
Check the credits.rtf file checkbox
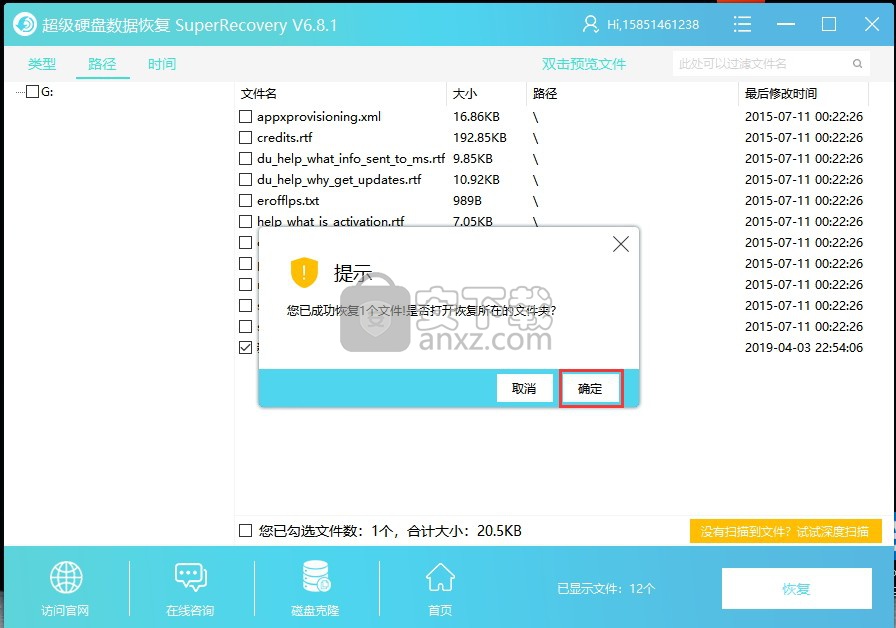tap(245, 138)
